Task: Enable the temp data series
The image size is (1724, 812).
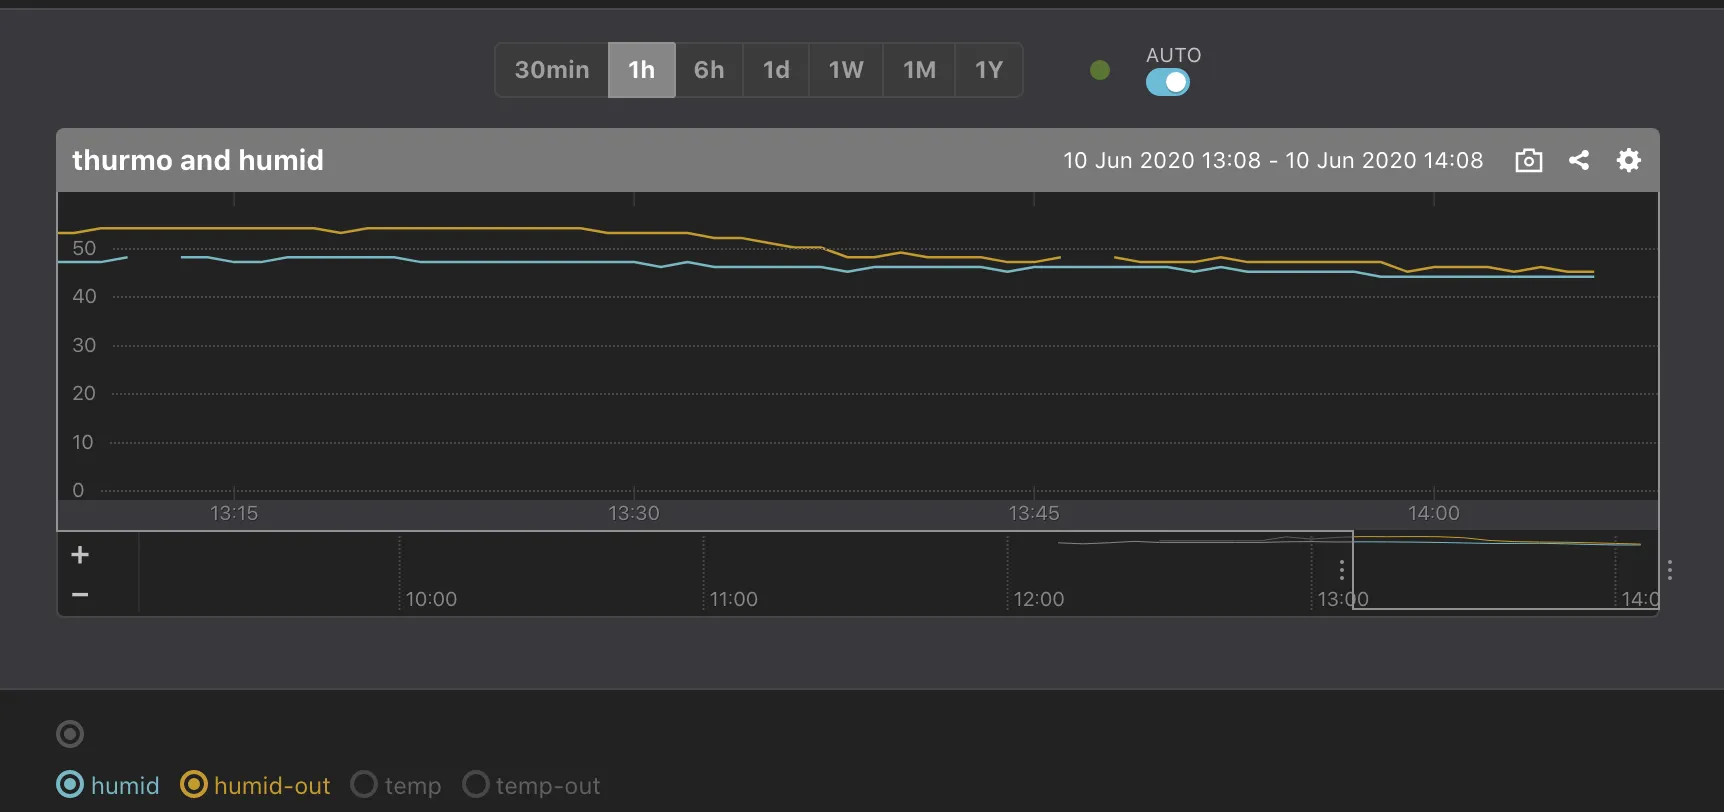Action: (364, 785)
